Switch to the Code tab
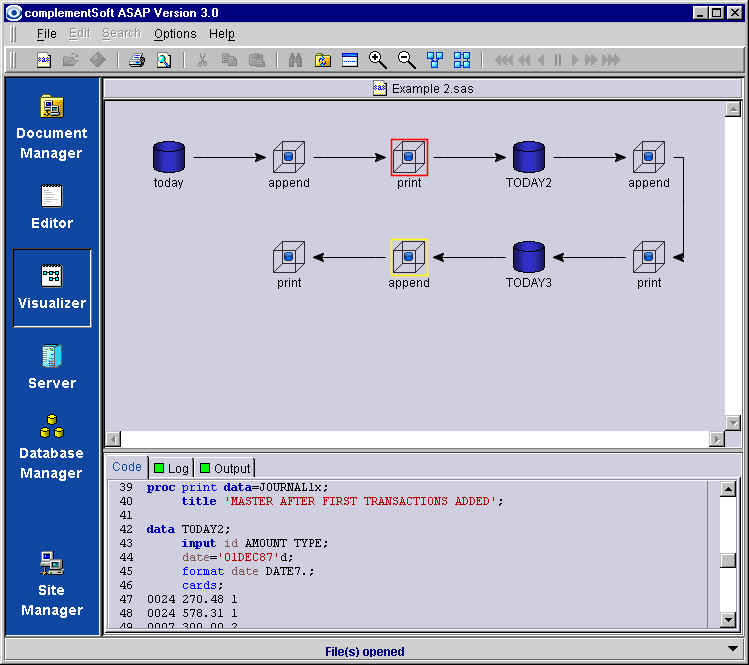Image resolution: width=749 pixels, height=665 pixels. pos(127,467)
